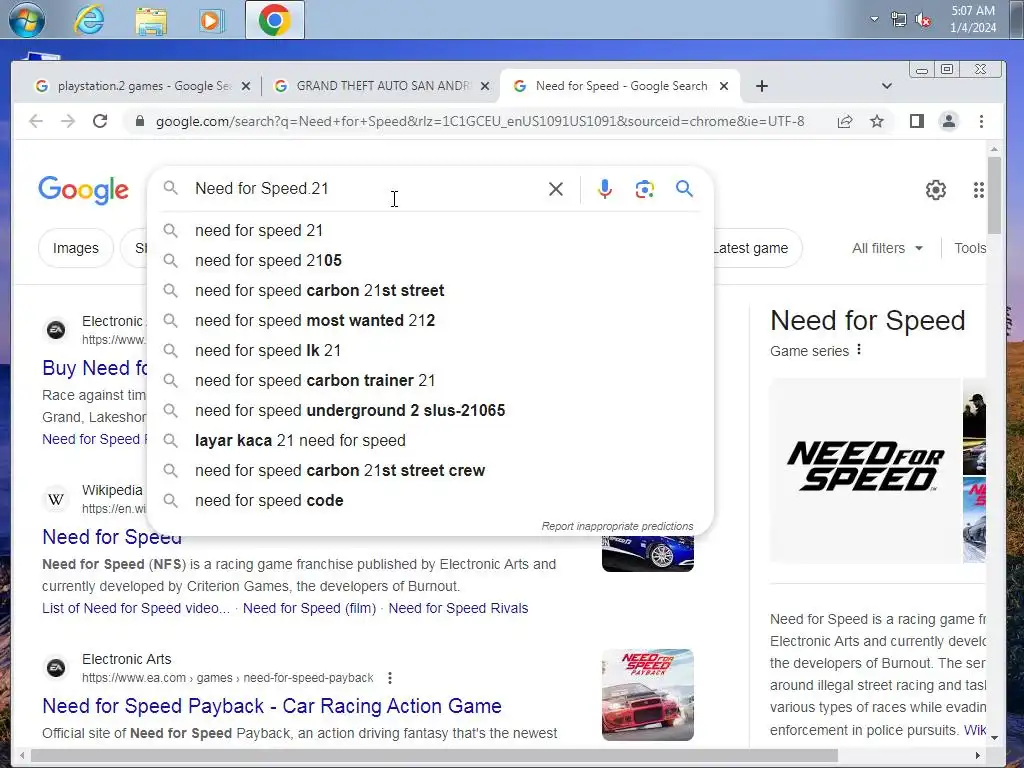Image resolution: width=1024 pixels, height=768 pixels.
Task: Open Chrome profile avatar icon
Action: point(949,121)
